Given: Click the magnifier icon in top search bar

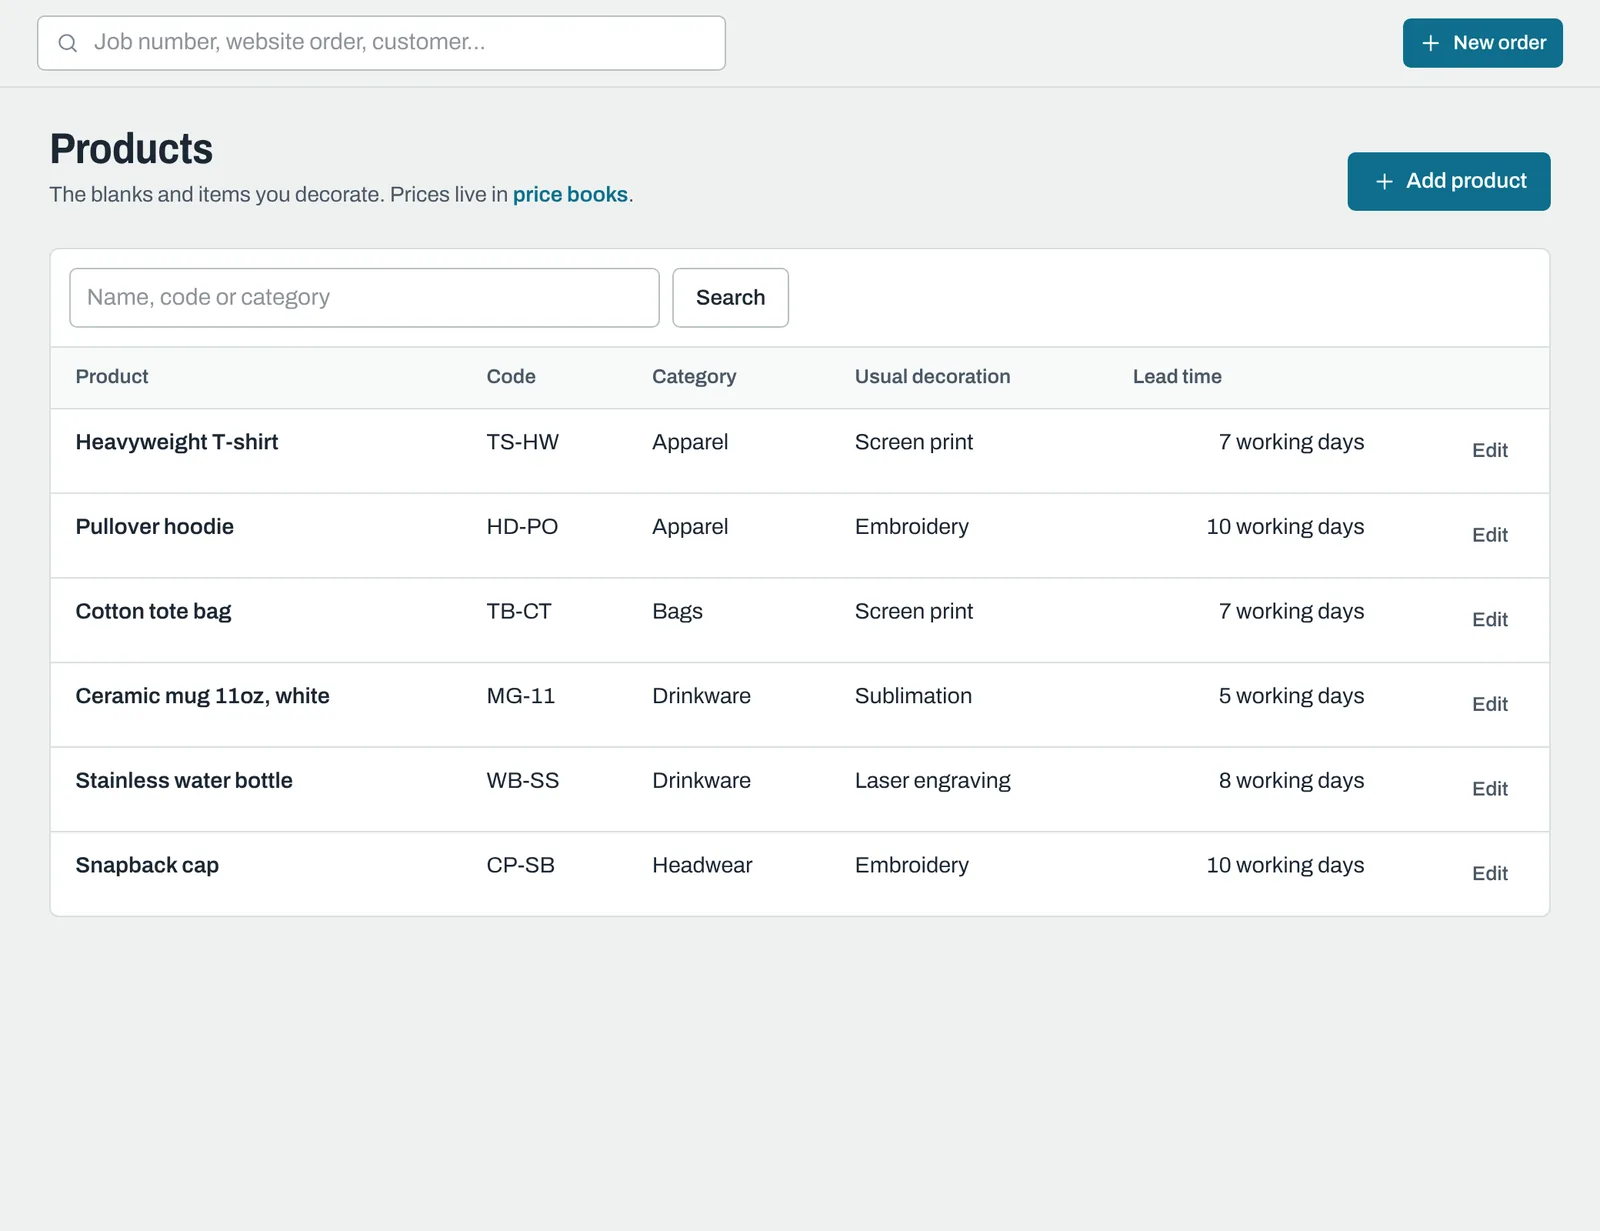Looking at the screenshot, I should point(67,43).
